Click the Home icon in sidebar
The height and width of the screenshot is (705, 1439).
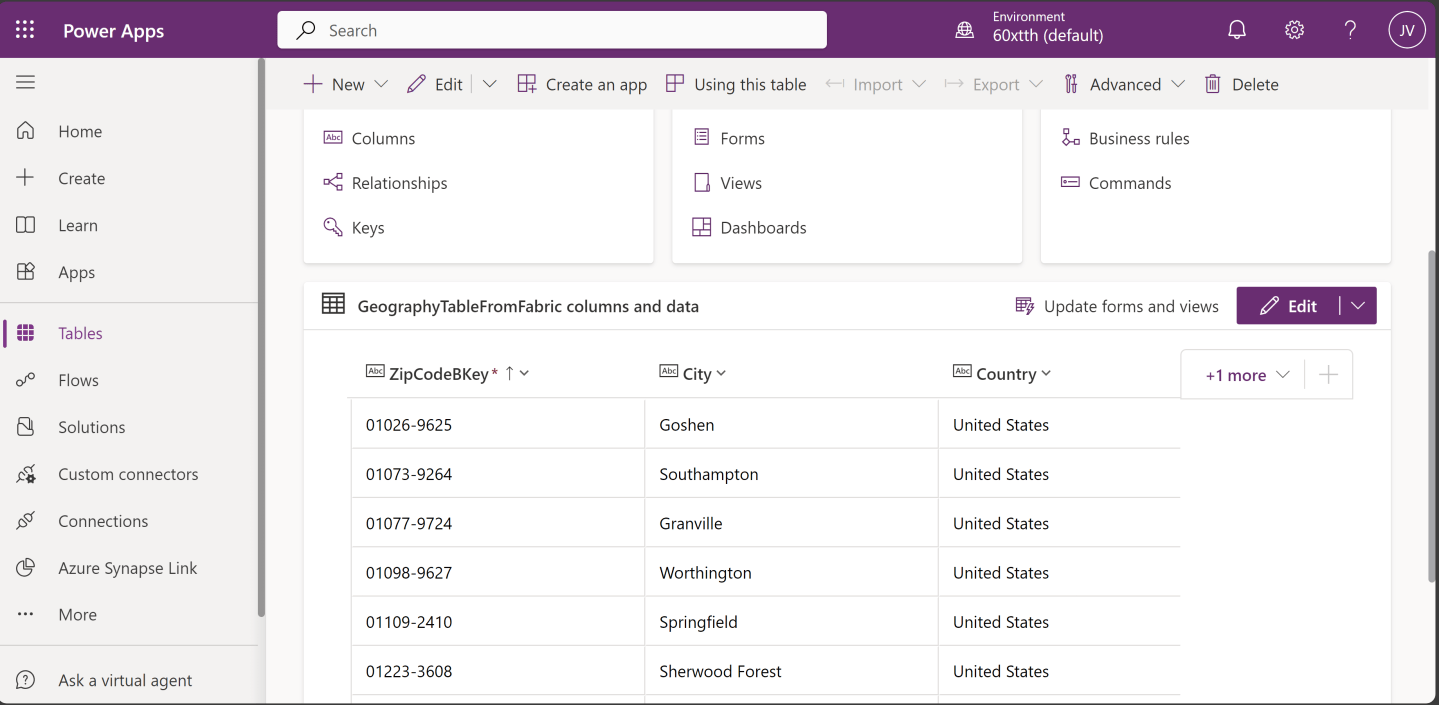tap(26, 131)
